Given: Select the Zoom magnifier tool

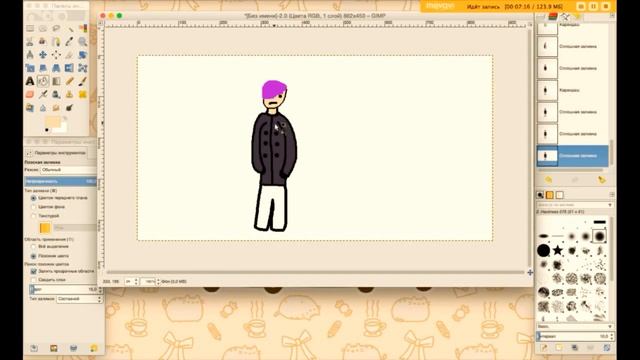Looking at the screenshot, I should click(x=83, y=42).
